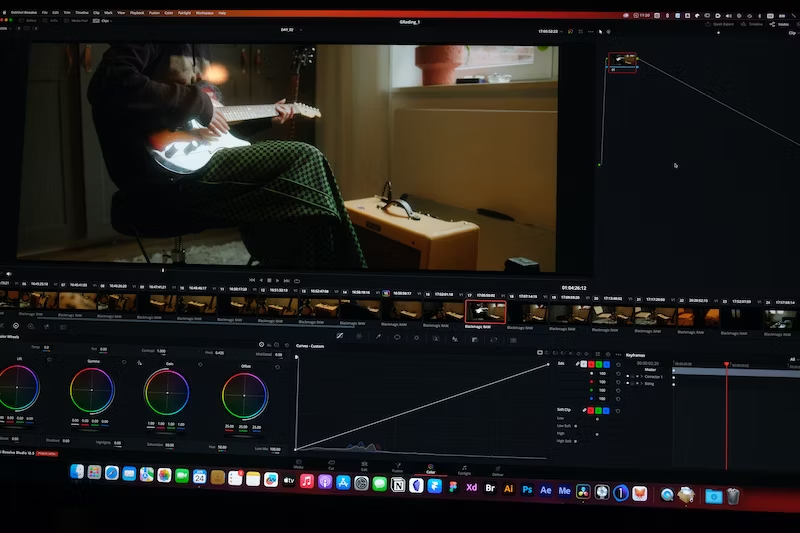Open Photoshop from the Dock

[527, 490]
